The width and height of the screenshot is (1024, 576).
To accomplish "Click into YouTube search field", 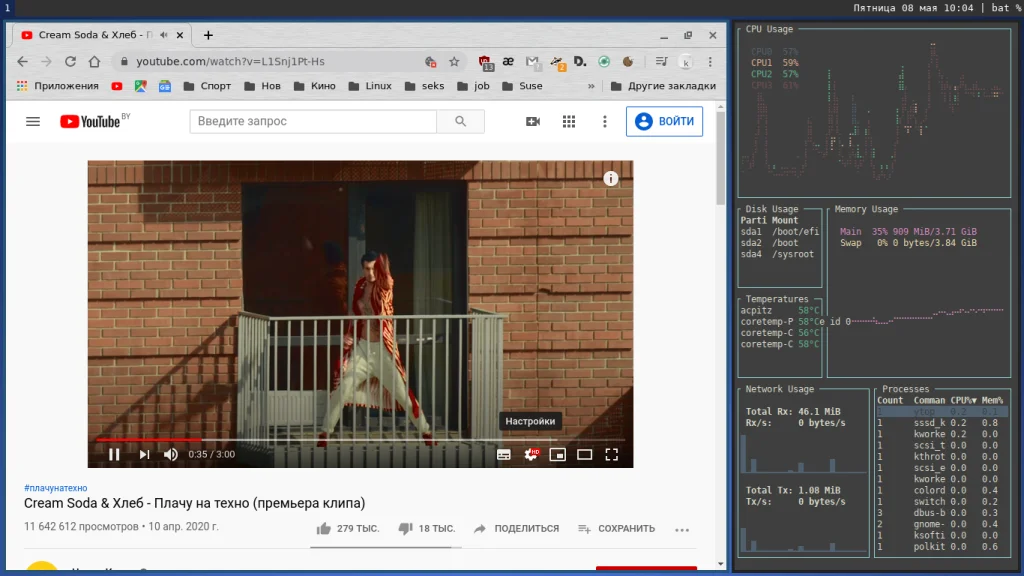I will point(312,121).
